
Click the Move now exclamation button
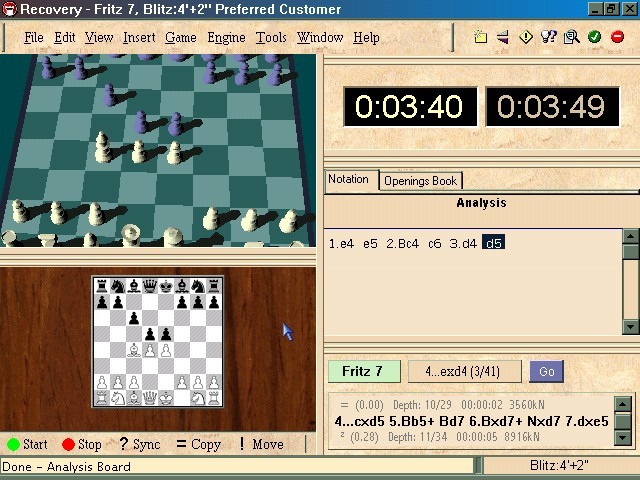click(x=262, y=444)
